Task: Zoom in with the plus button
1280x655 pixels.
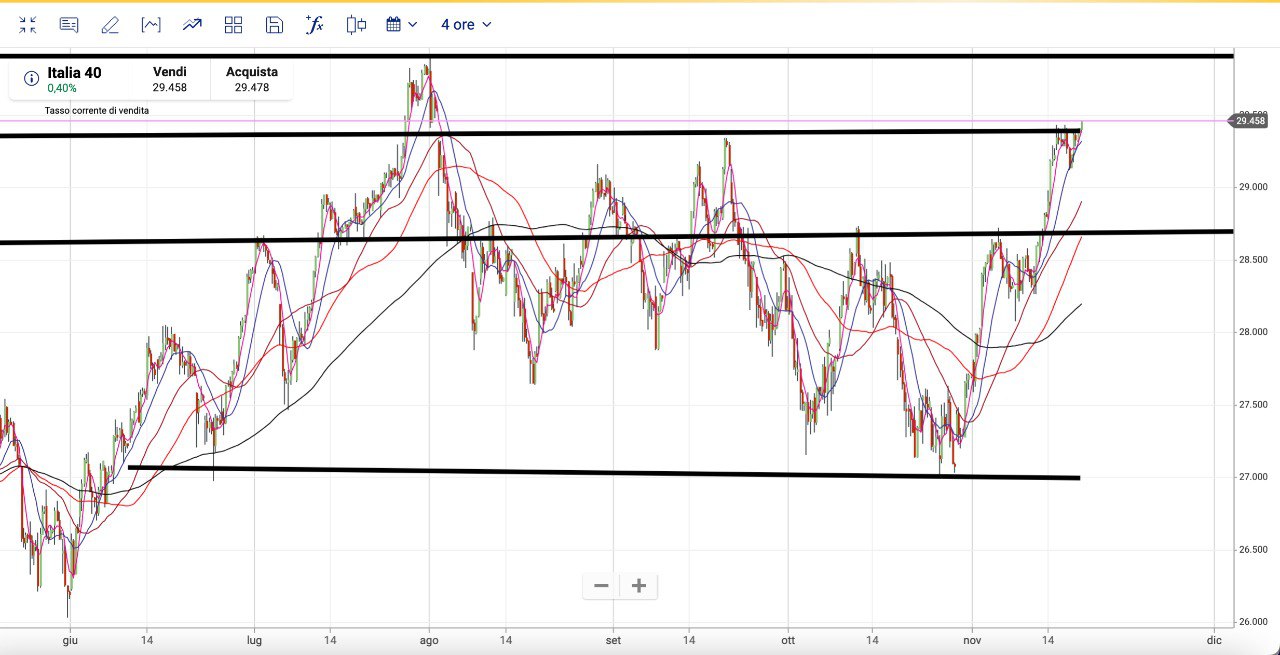Action: [x=639, y=586]
